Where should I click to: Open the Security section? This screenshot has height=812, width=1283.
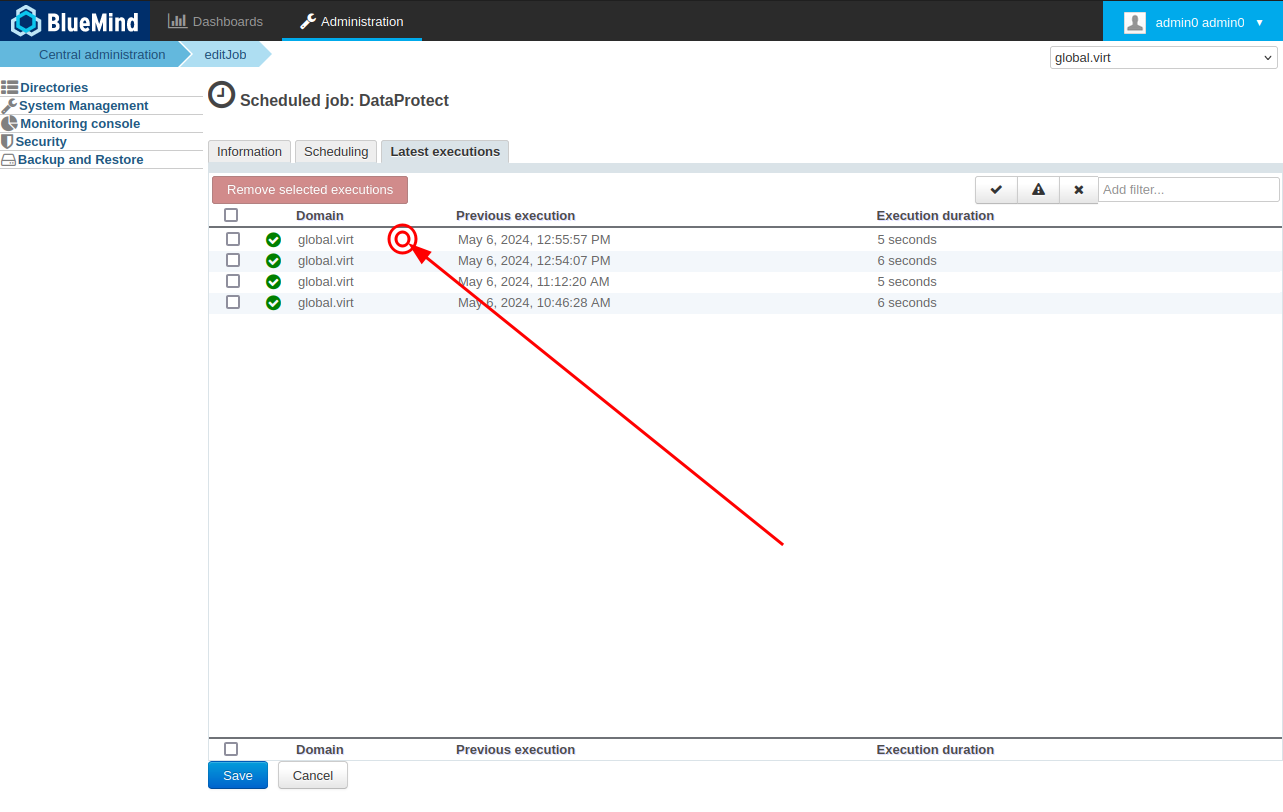tap(41, 142)
